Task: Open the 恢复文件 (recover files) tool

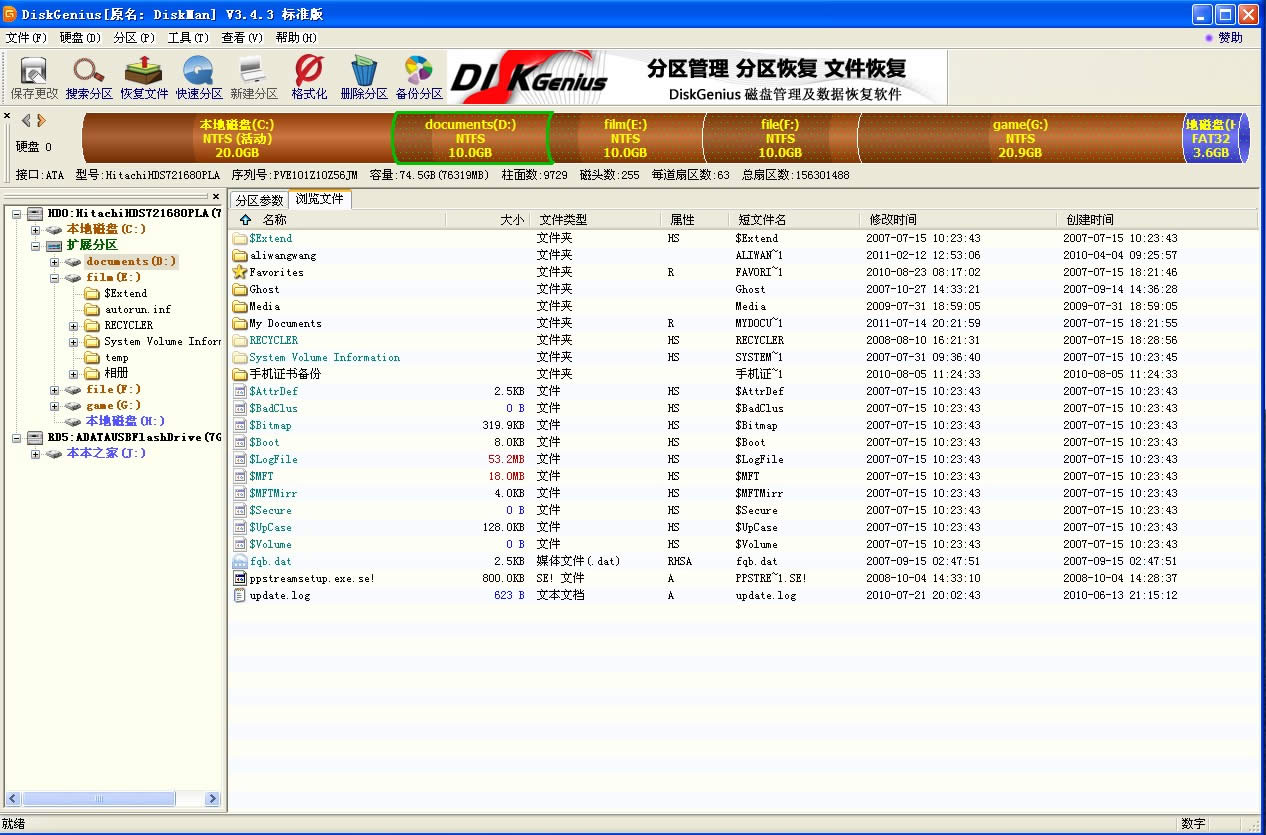Action: pos(143,77)
